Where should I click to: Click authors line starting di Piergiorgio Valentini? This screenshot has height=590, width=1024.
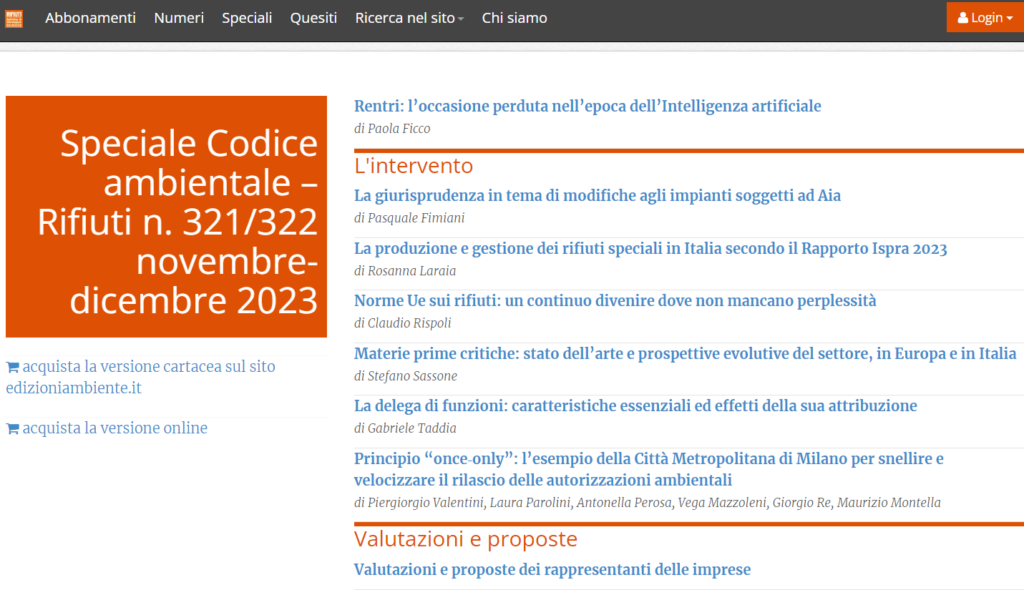click(x=647, y=502)
